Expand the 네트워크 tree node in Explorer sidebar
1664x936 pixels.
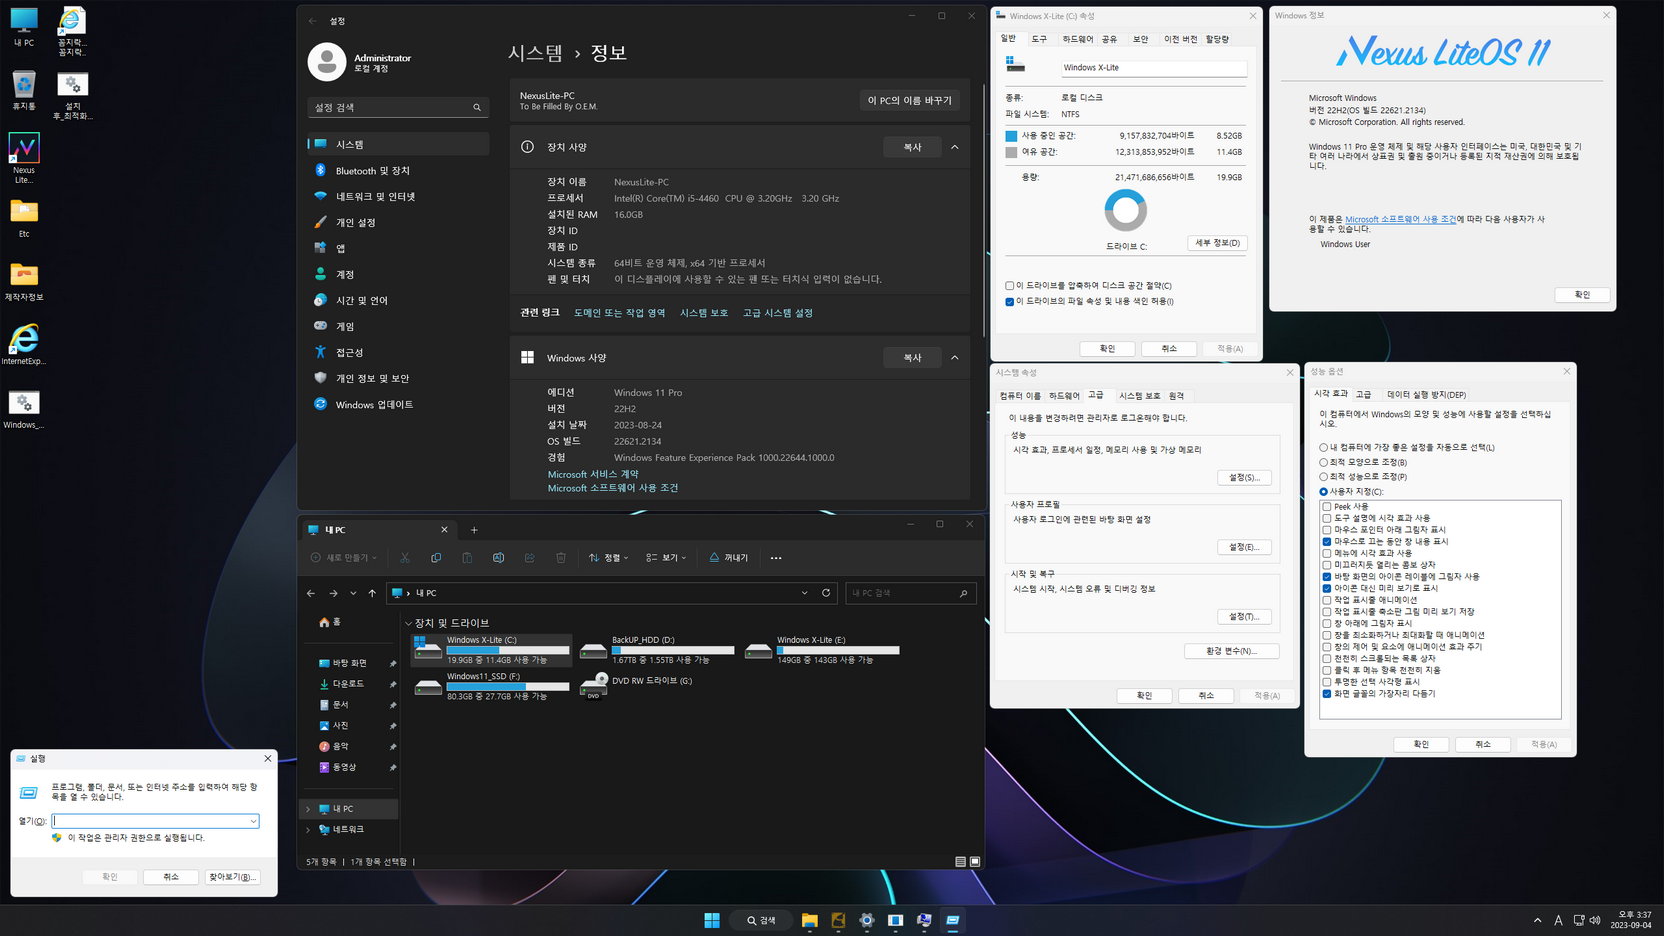(x=308, y=830)
